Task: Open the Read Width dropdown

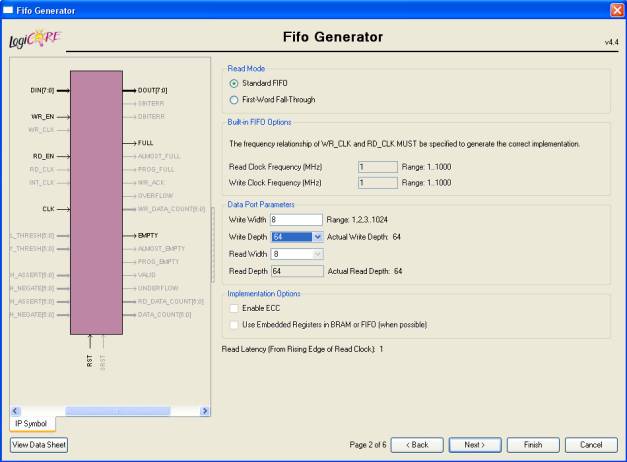Action: [317, 254]
